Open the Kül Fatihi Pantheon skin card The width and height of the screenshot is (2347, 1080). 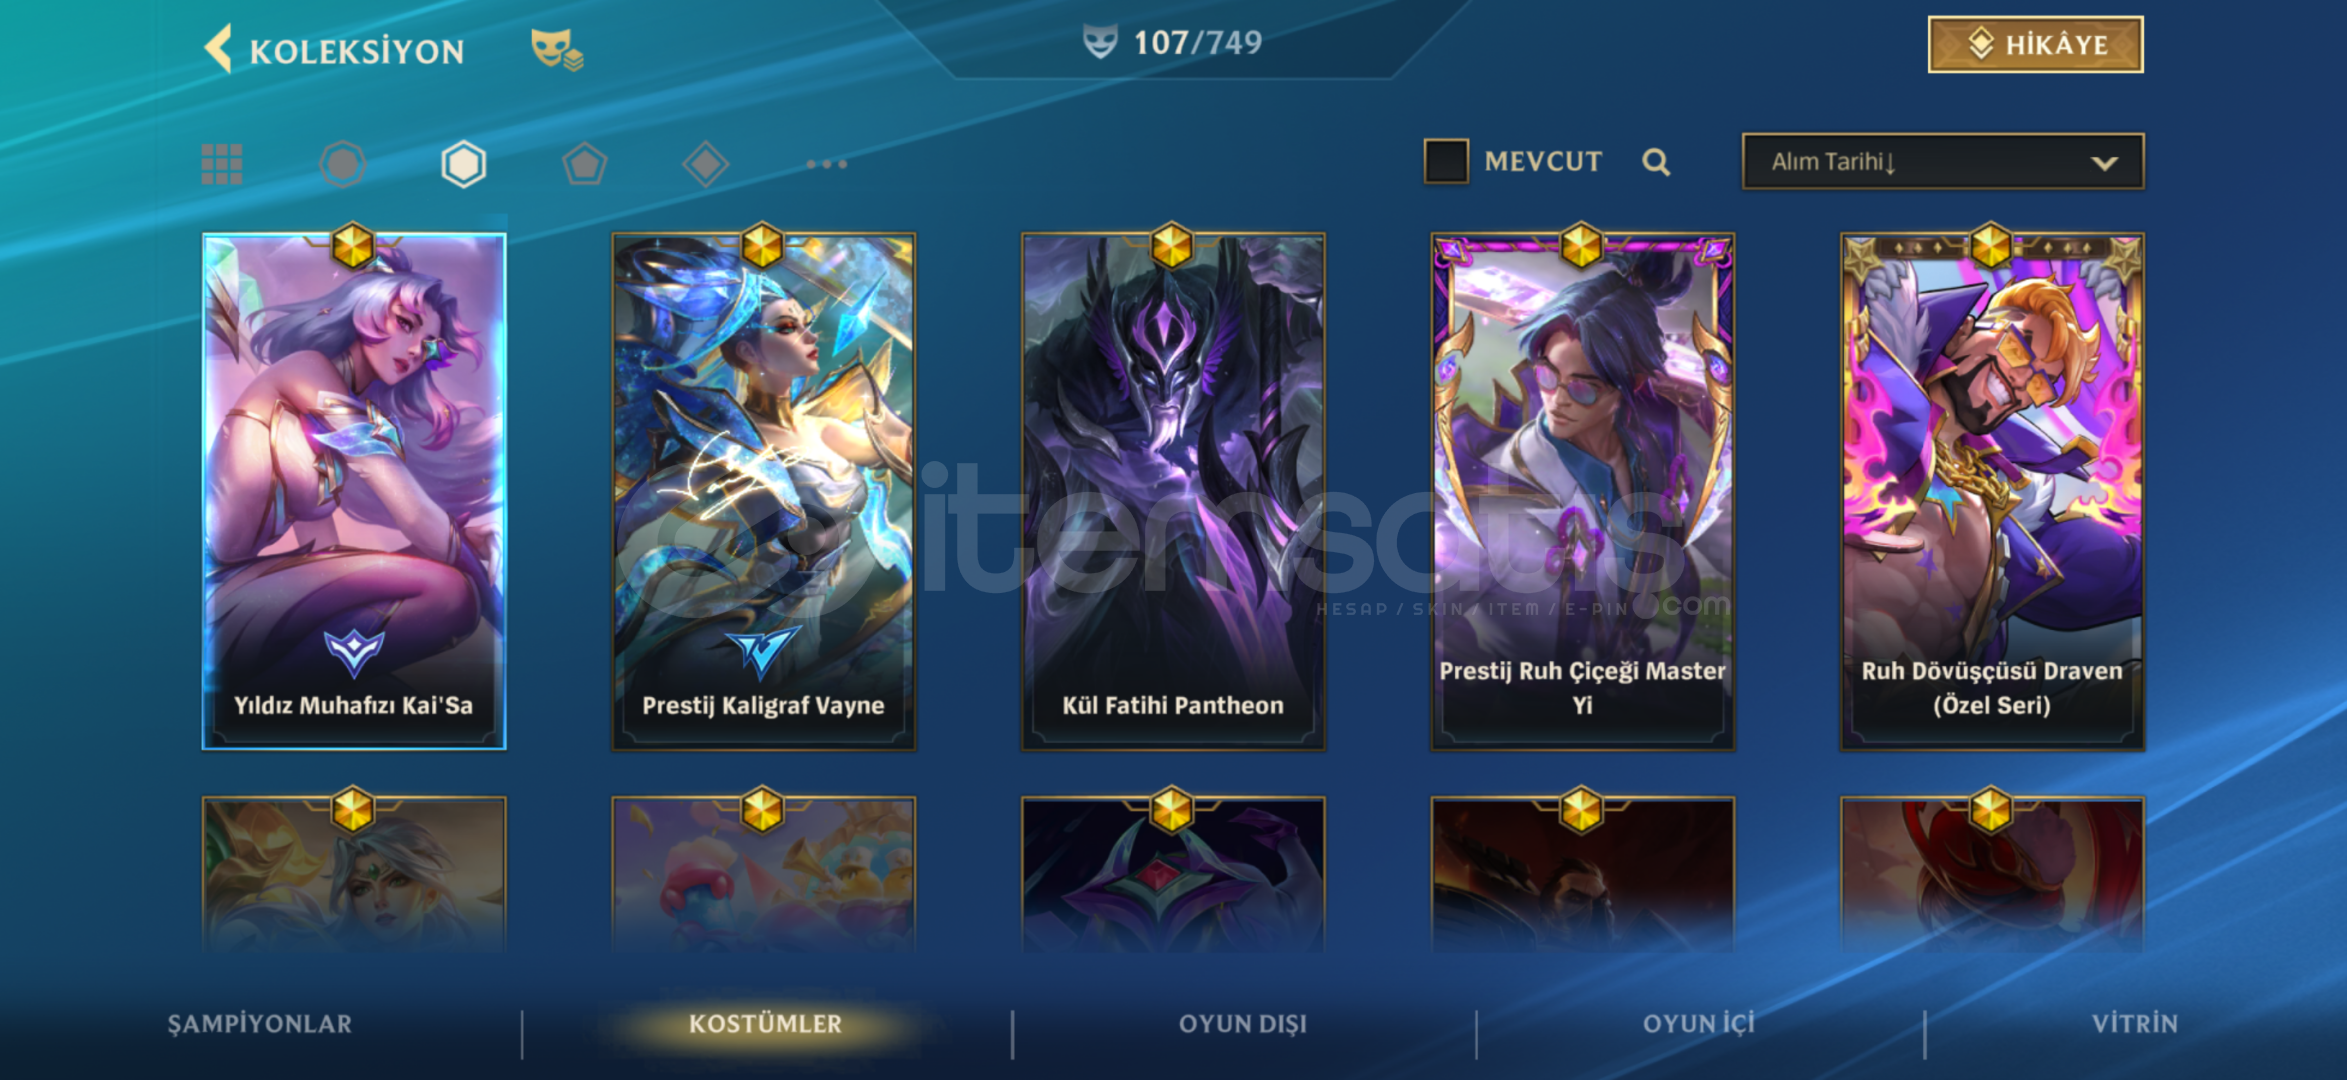click(1173, 491)
